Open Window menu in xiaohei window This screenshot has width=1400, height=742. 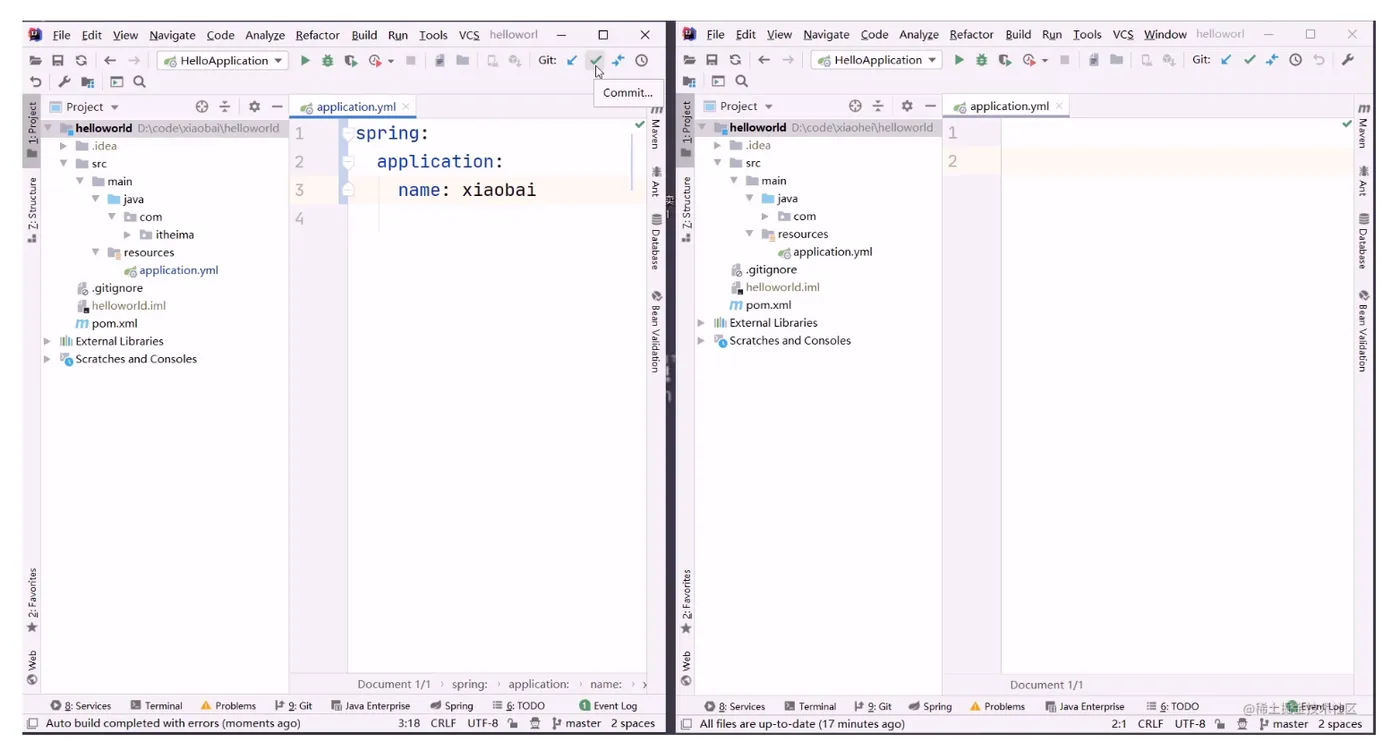click(1165, 35)
